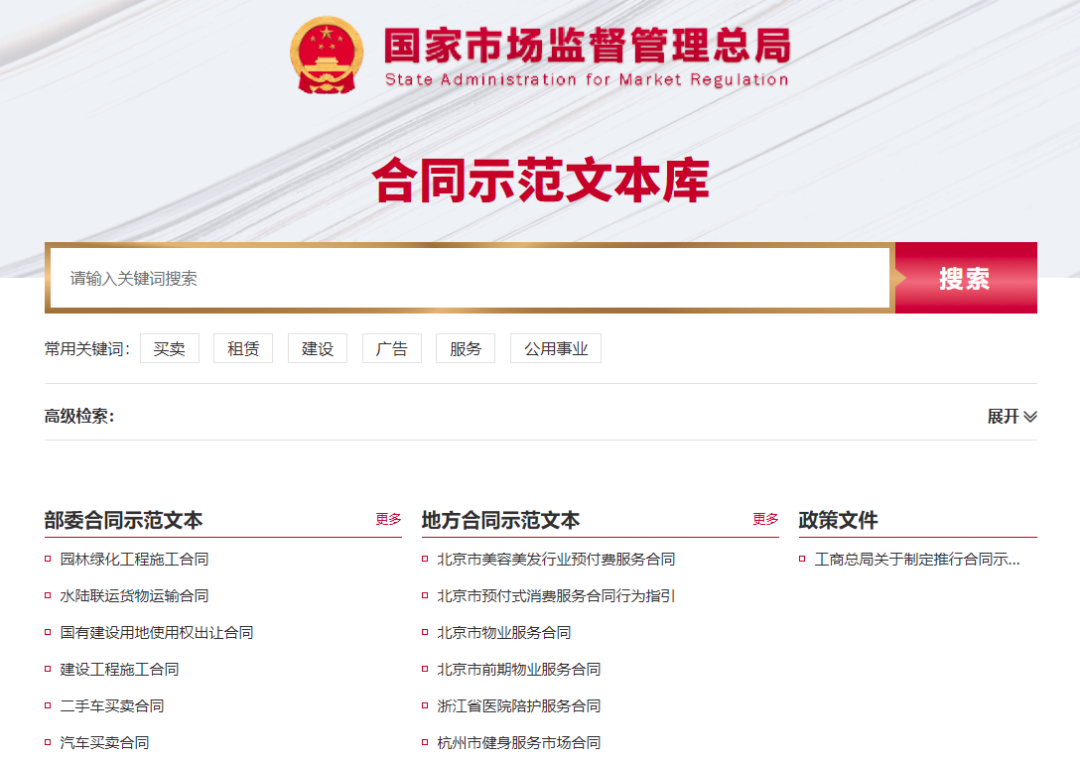The height and width of the screenshot is (760, 1080).
Task: Open 浙江省医院陪护服务合同 link
Action: click(519, 706)
